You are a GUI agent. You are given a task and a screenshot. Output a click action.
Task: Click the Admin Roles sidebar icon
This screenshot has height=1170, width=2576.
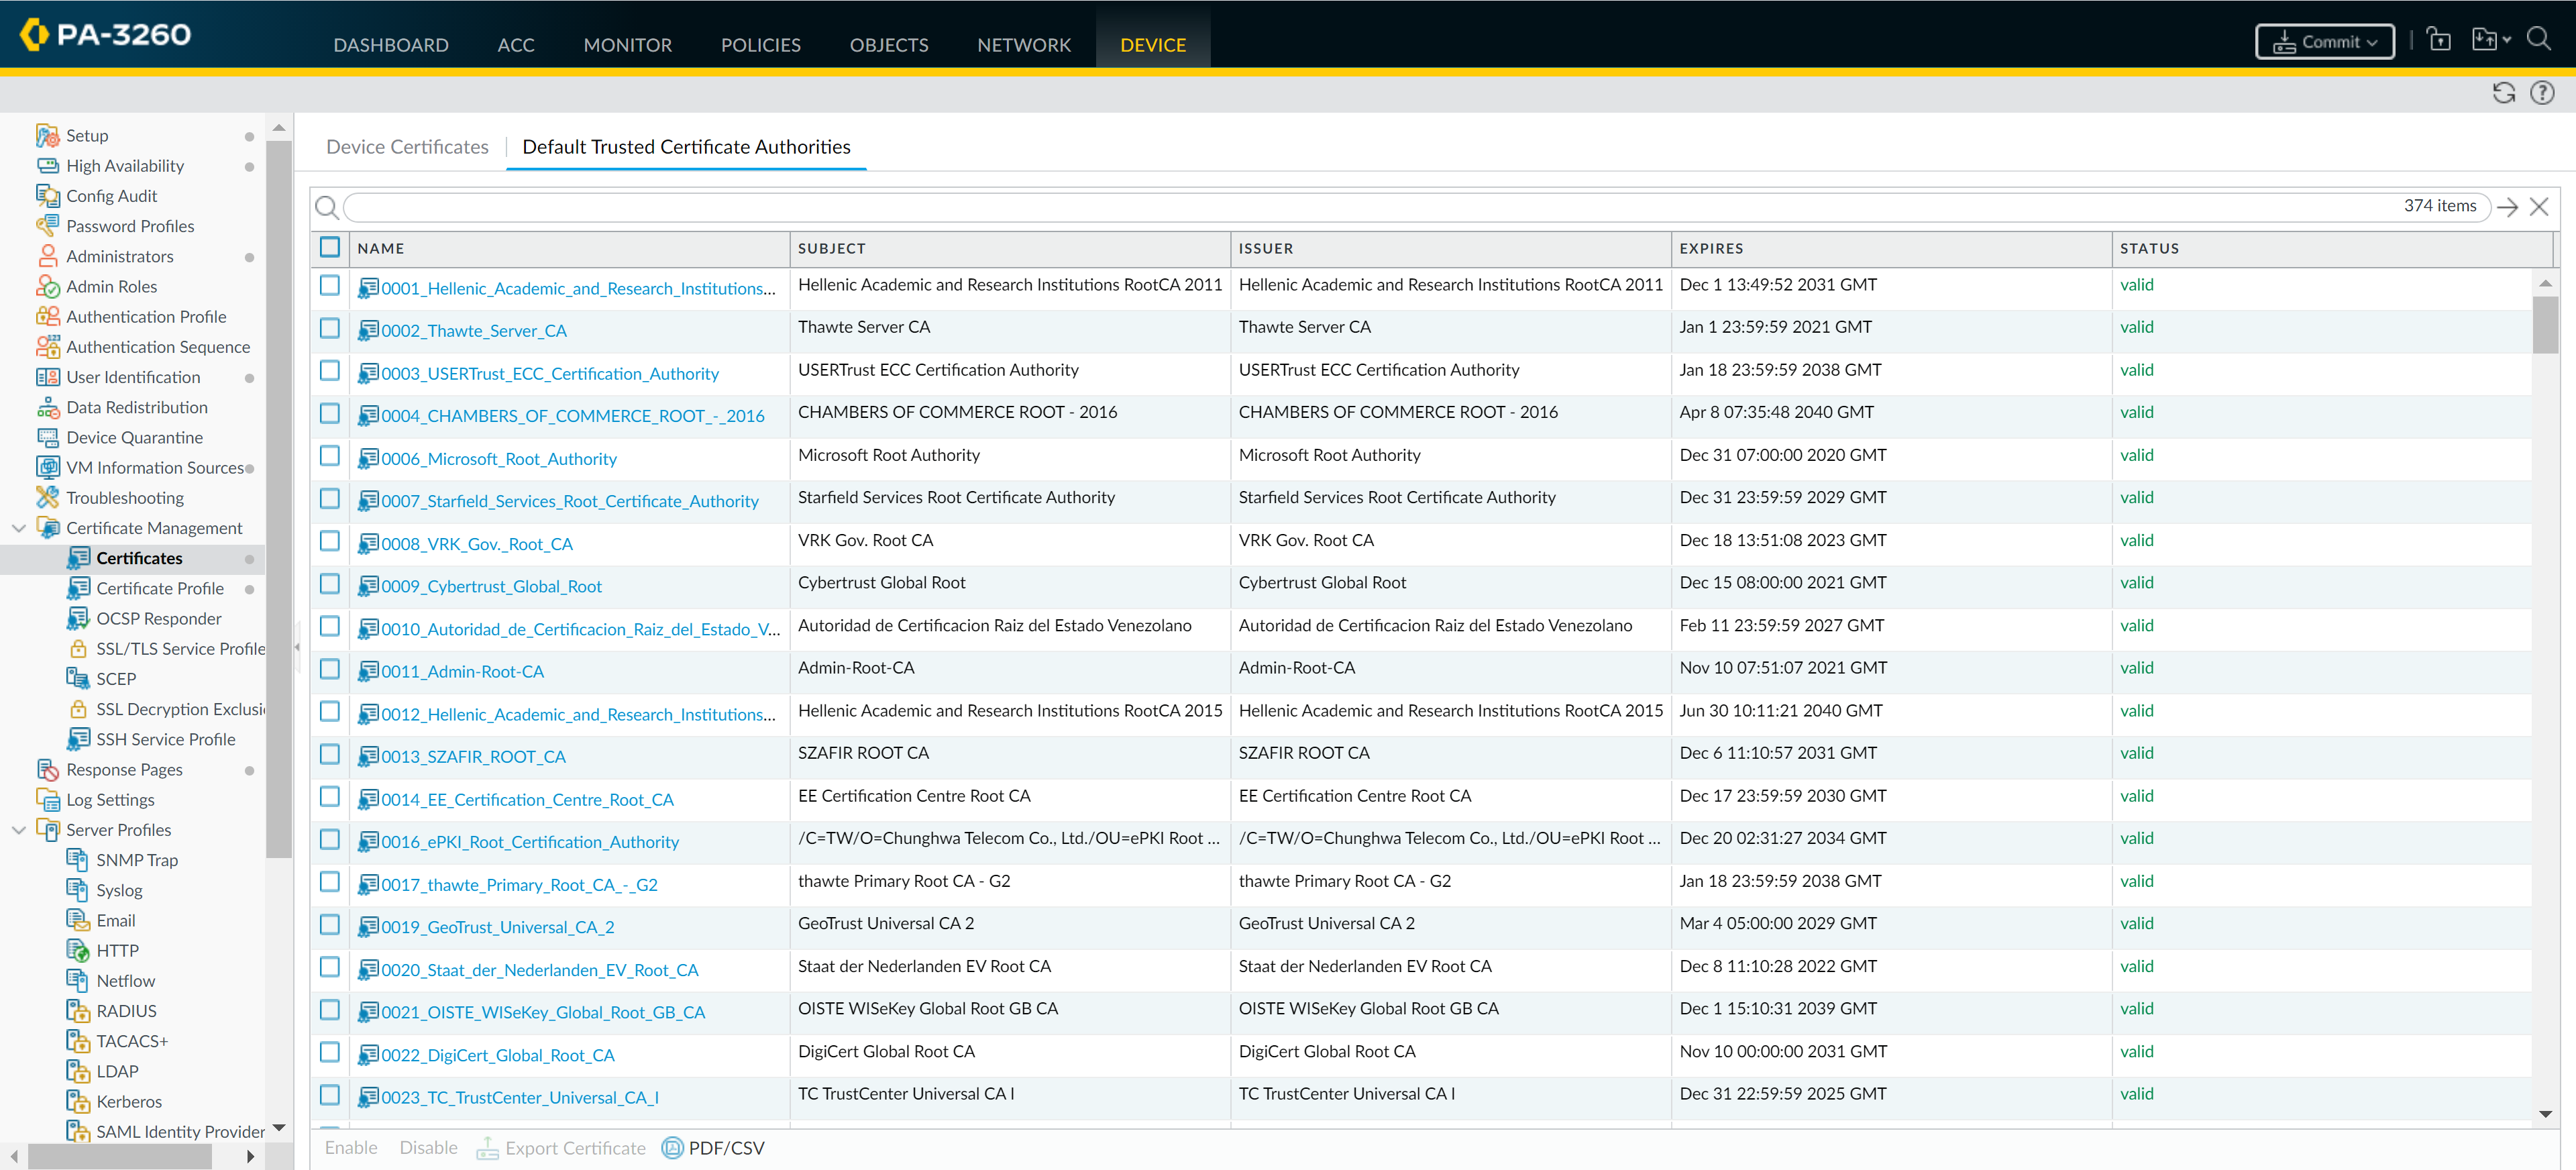[47, 286]
